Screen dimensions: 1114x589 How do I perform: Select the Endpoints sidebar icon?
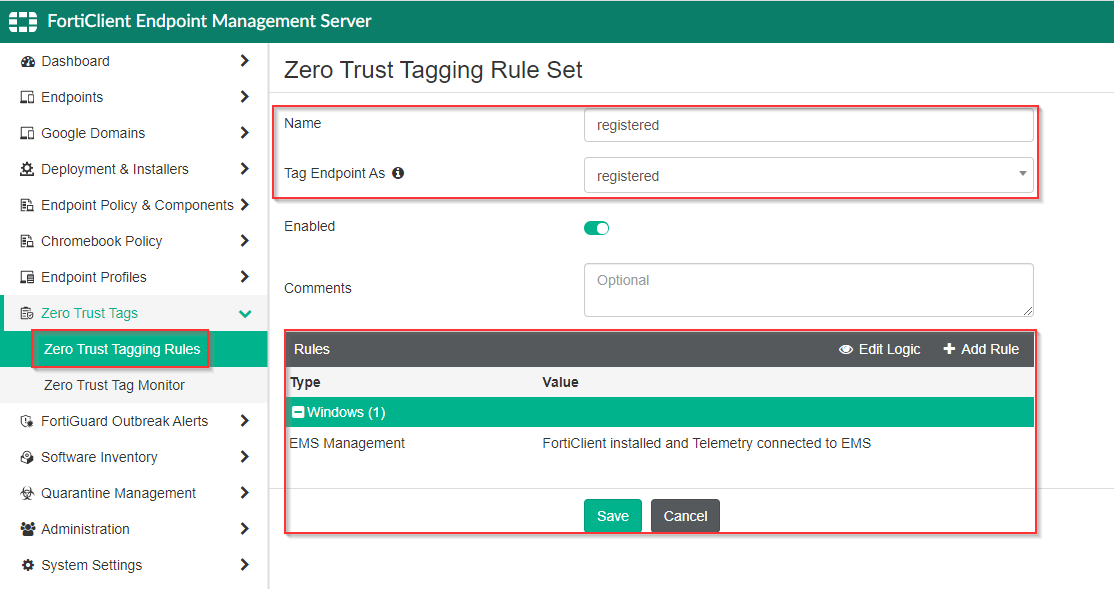coord(27,97)
